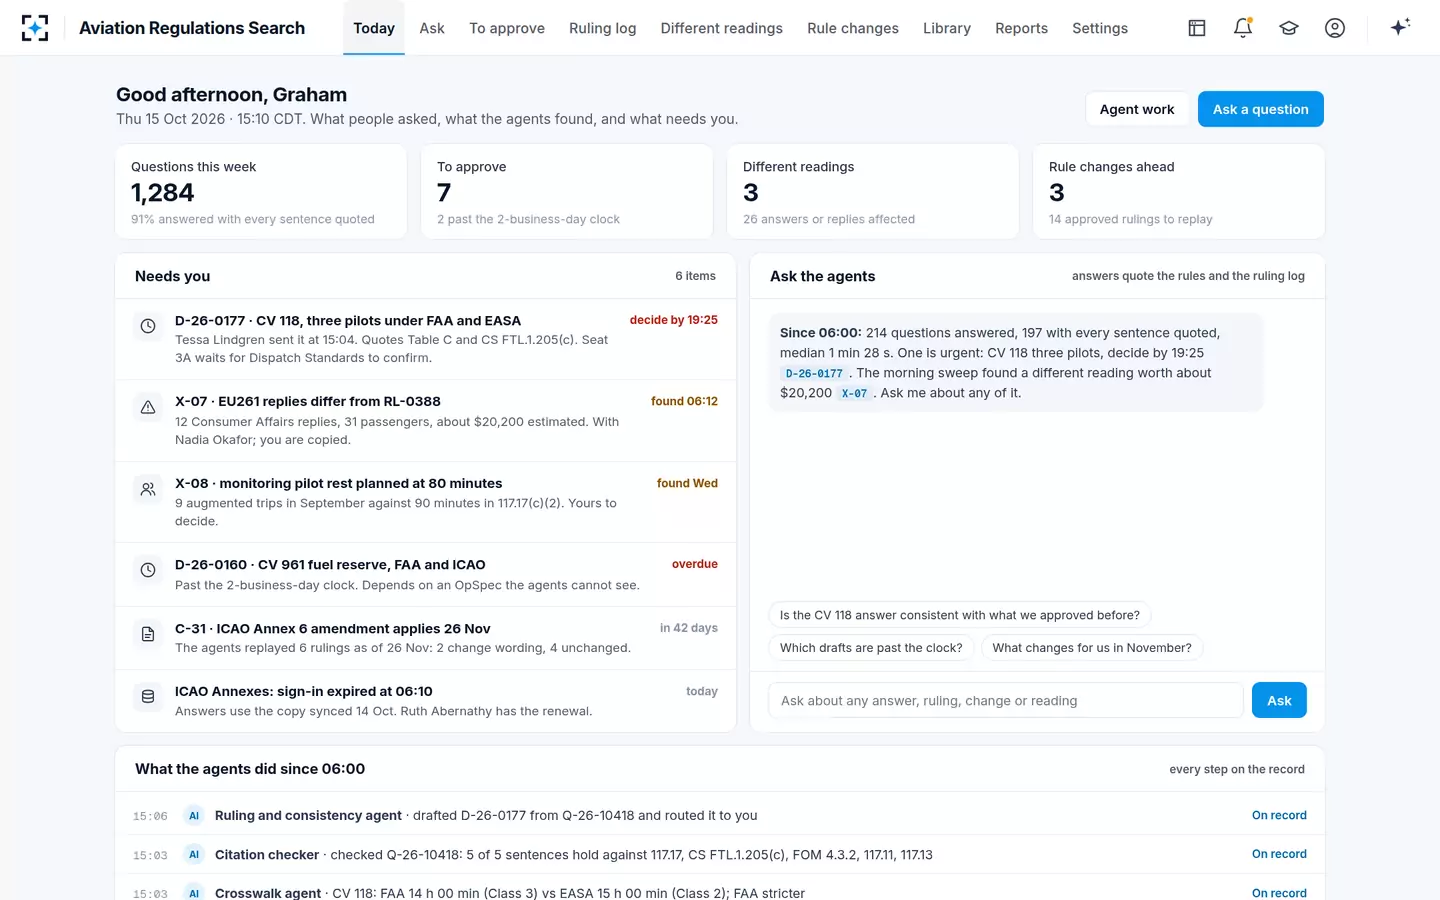Open the Rule changes tab
The image size is (1440, 900).
(853, 28)
